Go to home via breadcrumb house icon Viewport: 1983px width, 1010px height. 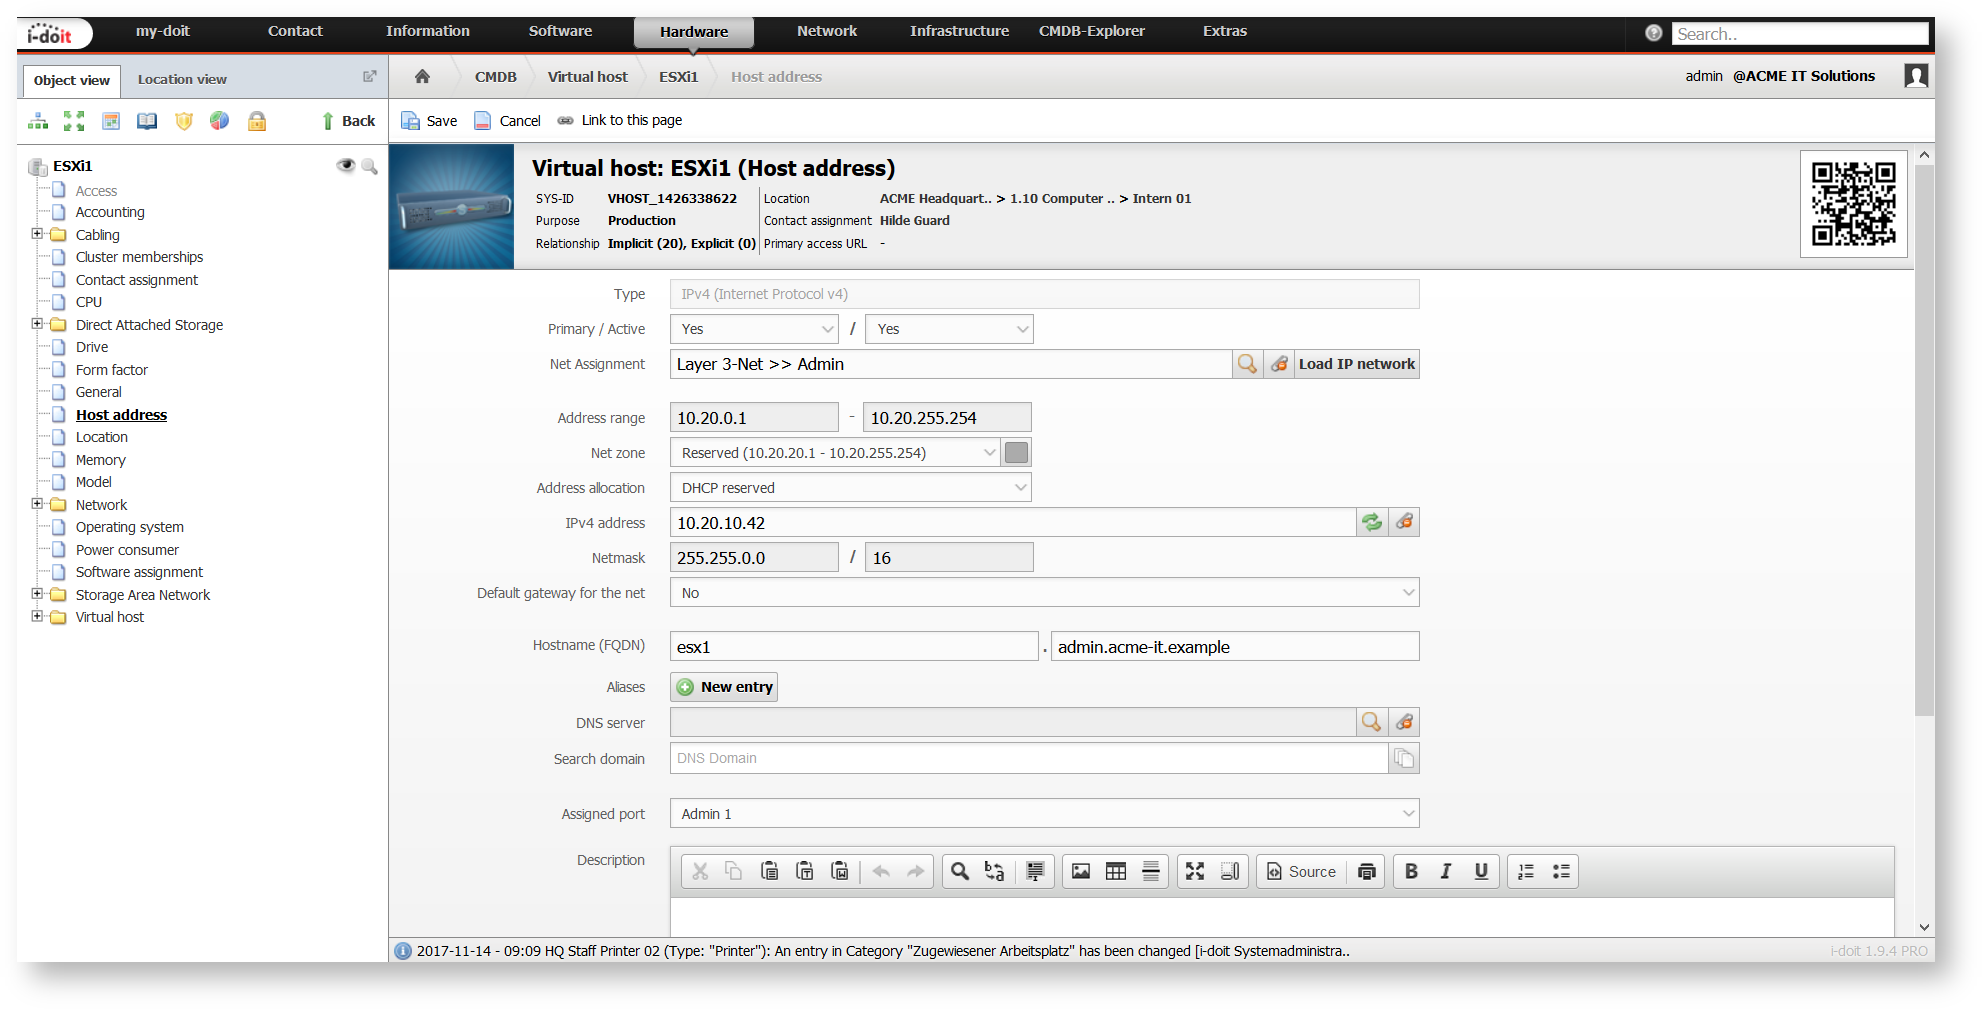click(x=422, y=76)
